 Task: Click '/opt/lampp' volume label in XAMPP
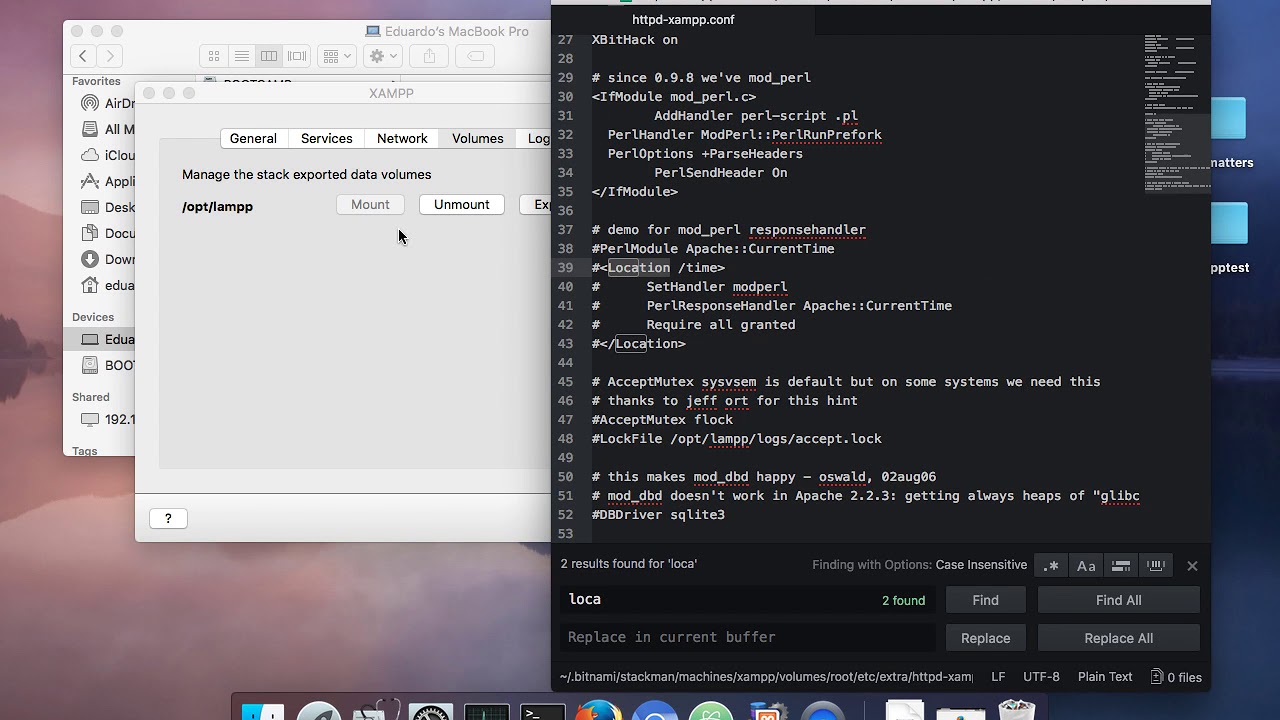[x=217, y=207]
